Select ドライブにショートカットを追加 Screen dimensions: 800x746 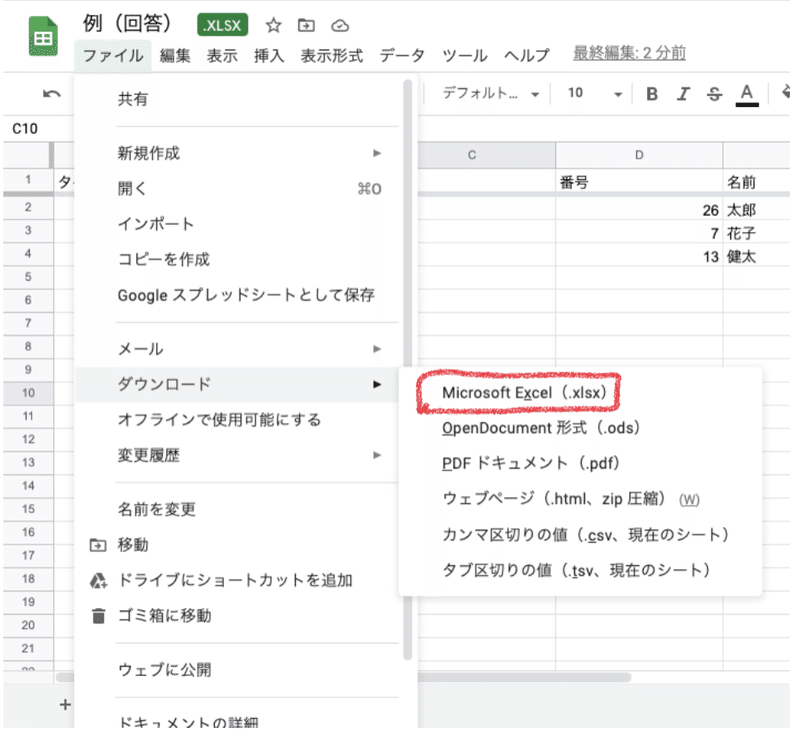click(x=237, y=580)
